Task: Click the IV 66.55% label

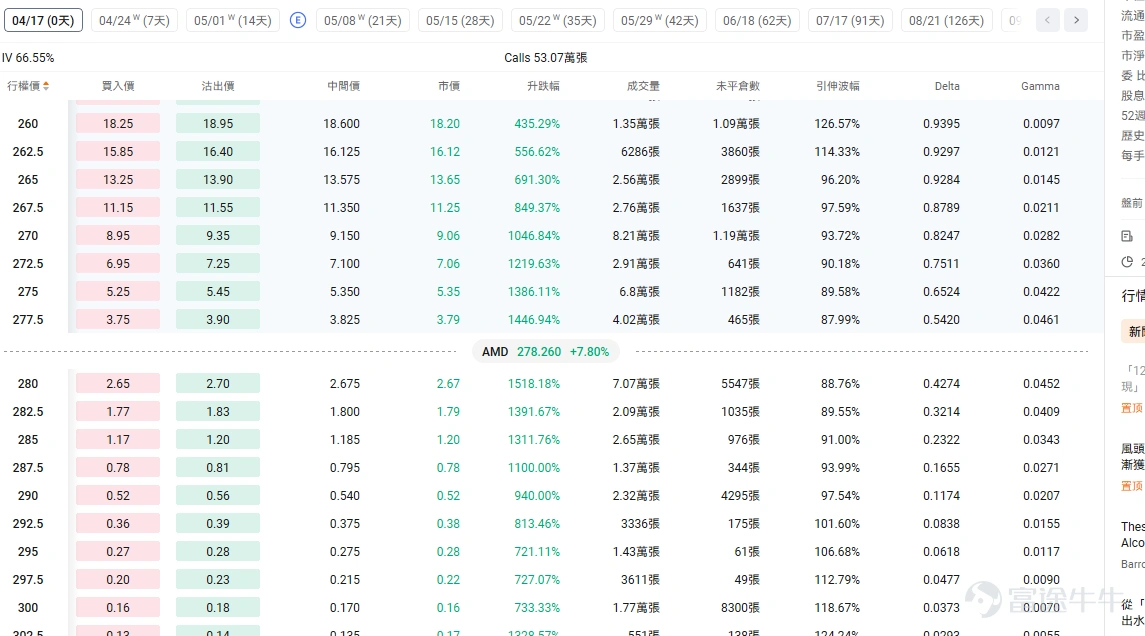Action: point(28,58)
